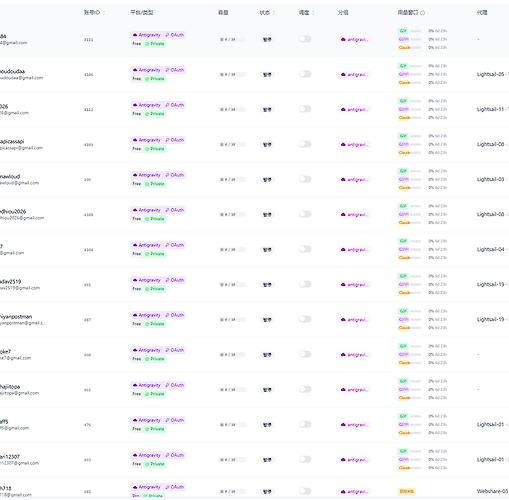Click group cloud icon in h718 row
Viewport: 509px width, 500px height.
click(343, 491)
